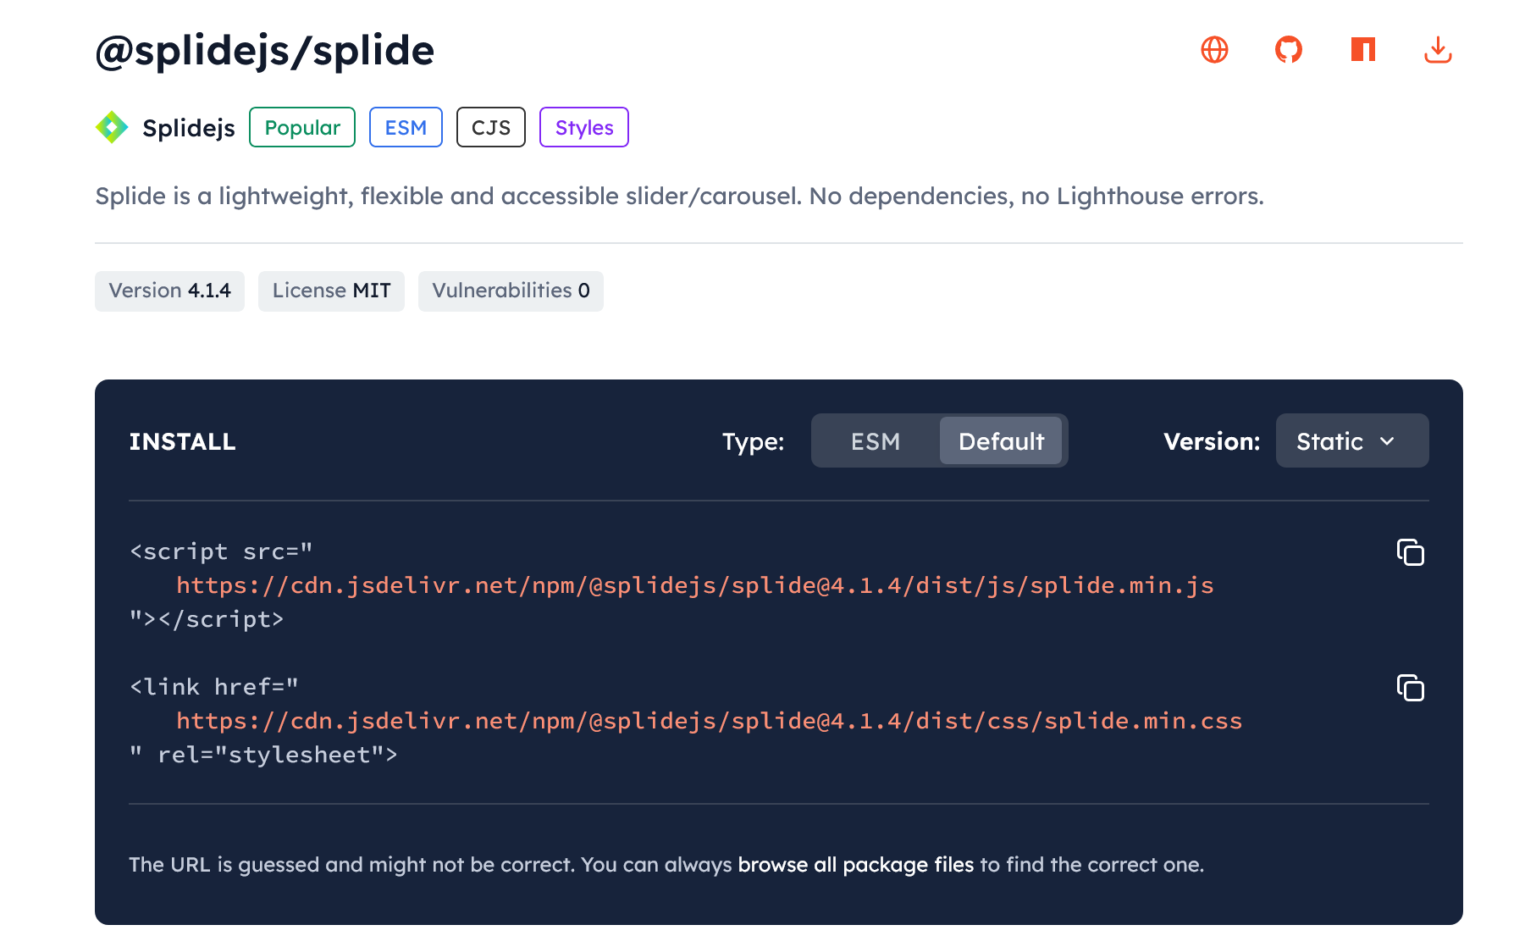Copy the script tag snippet

1410,552
